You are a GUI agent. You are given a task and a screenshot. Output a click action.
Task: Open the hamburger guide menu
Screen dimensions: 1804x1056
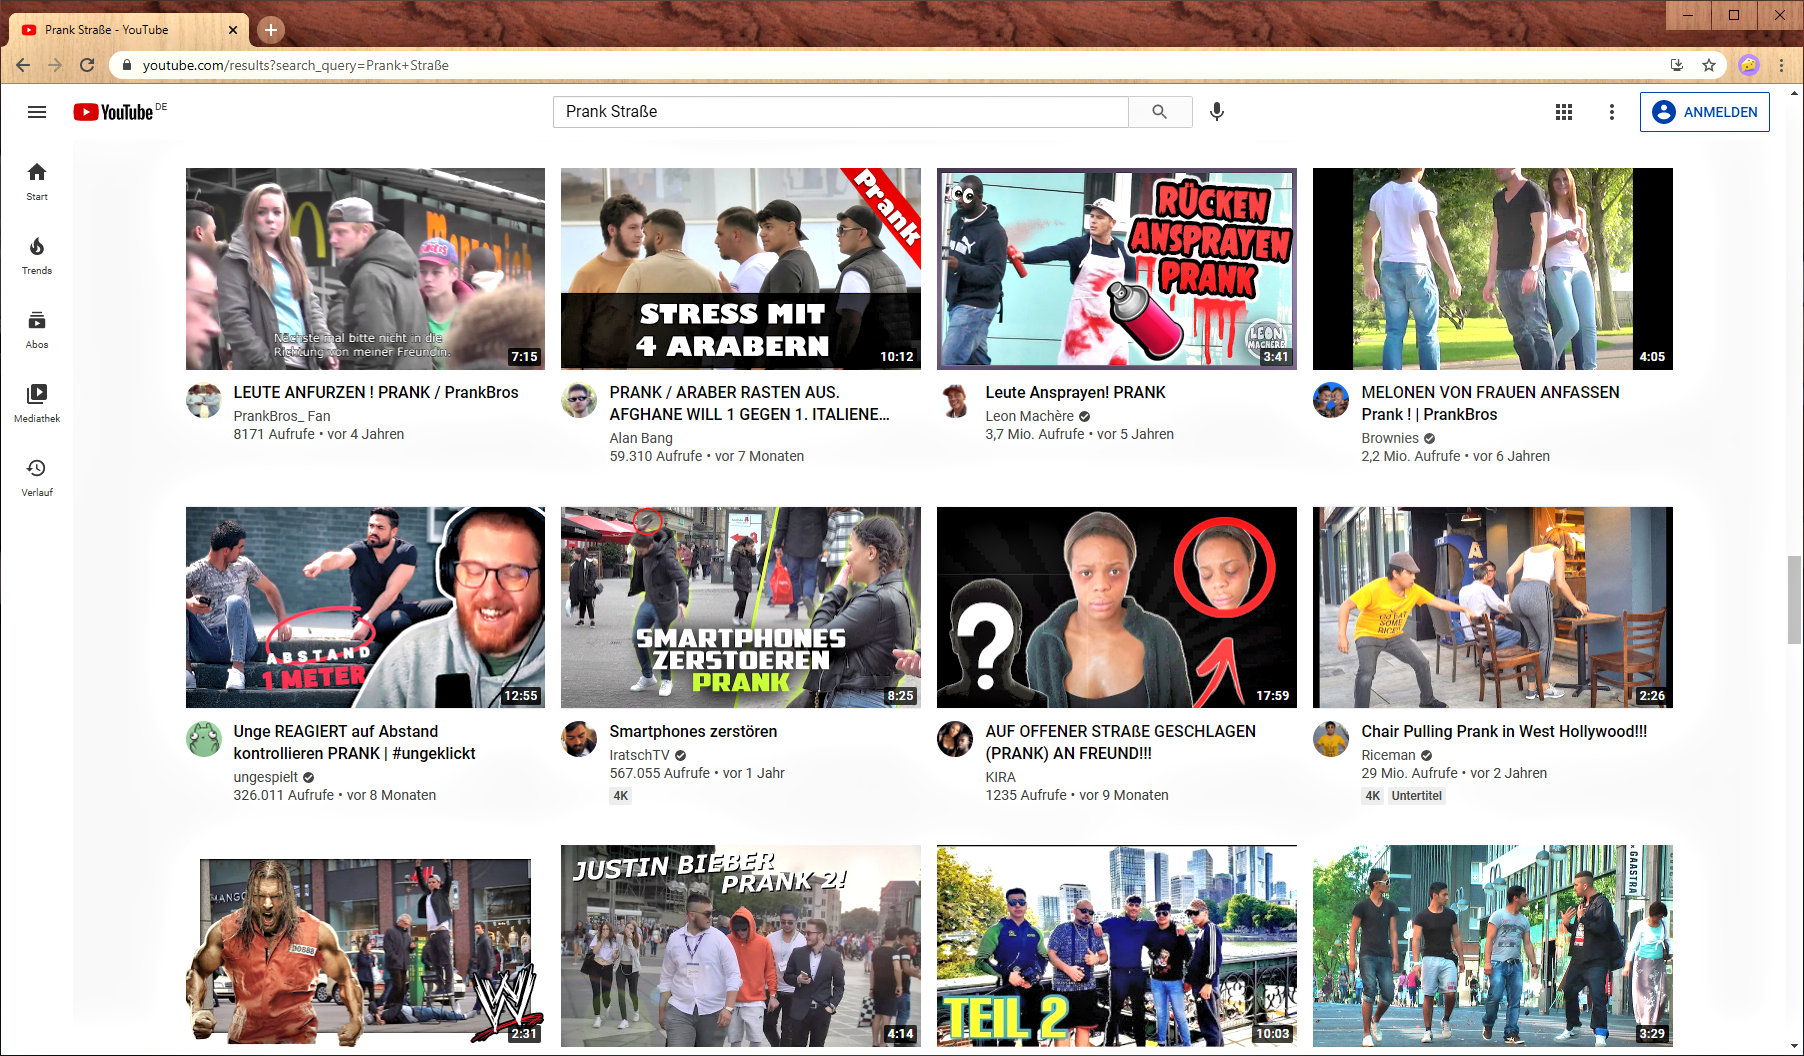point(37,112)
